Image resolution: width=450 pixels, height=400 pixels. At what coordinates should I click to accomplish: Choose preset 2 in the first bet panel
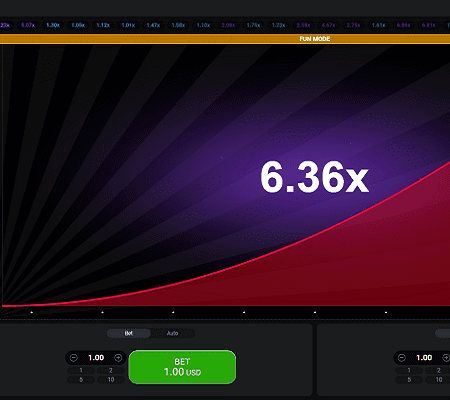point(111,370)
